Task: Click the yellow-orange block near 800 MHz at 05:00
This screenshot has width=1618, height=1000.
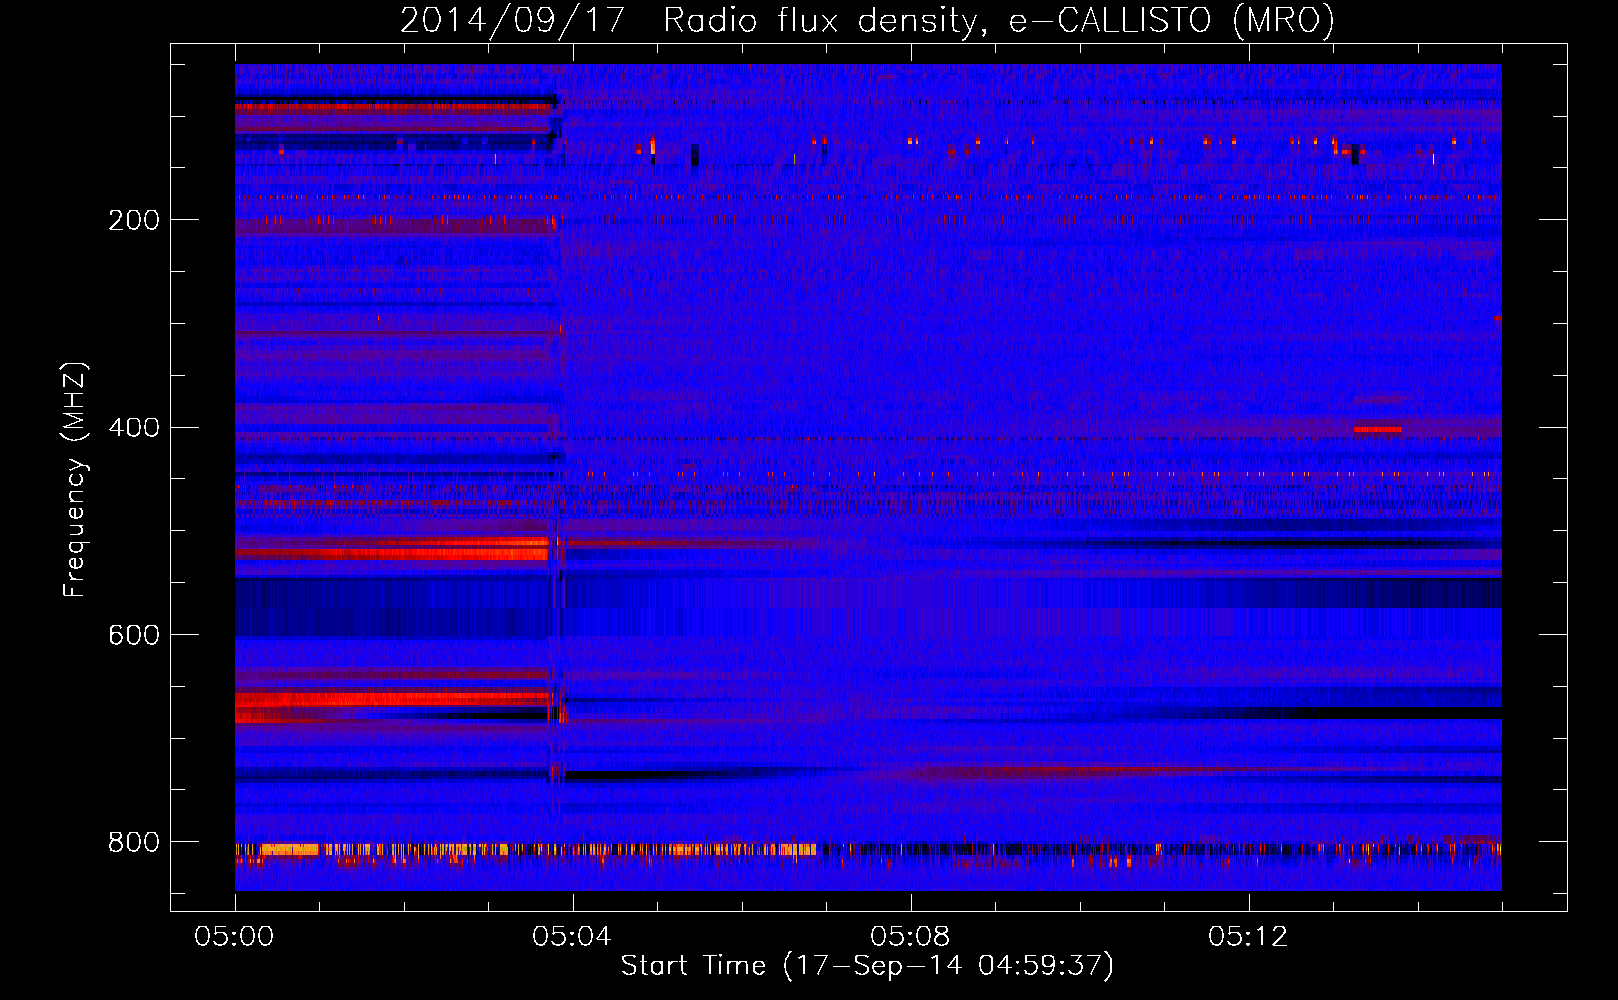Action: tap(290, 850)
